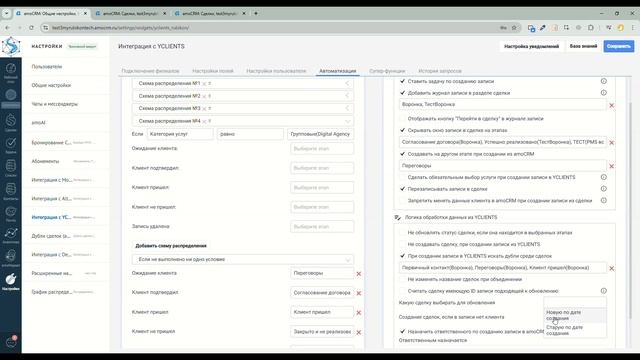This screenshot has width=640, height=360.
Task: Enable Отображать кнопку Перейти в сделку checkbox
Action: coord(402,118)
